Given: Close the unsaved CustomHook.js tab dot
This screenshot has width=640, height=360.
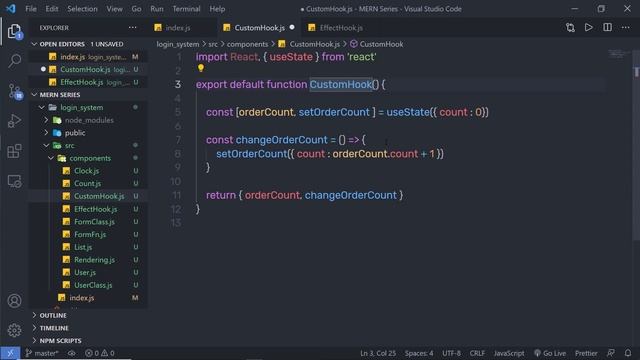Looking at the screenshot, I should point(292,27).
